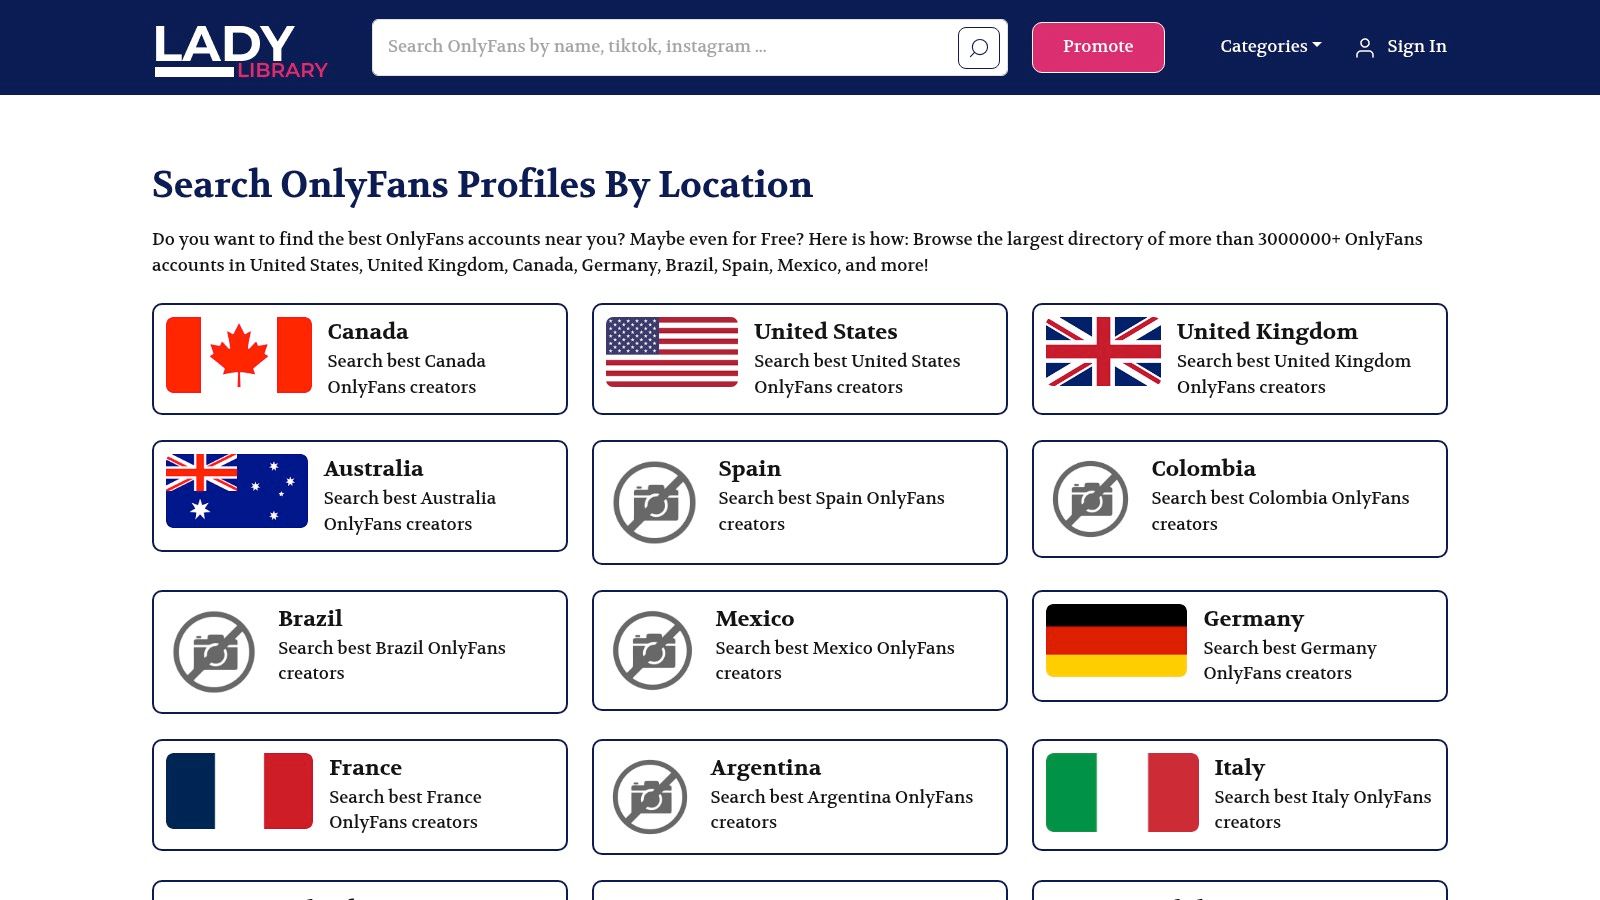Open the Sign In link
The width and height of the screenshot is (1600, 900).
pyautogui.click(x=1416, y=46)
